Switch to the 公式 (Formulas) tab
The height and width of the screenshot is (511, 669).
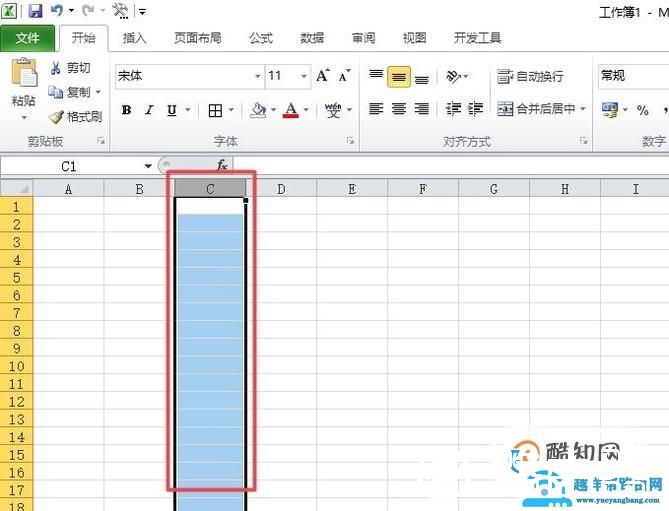(261, 38)
